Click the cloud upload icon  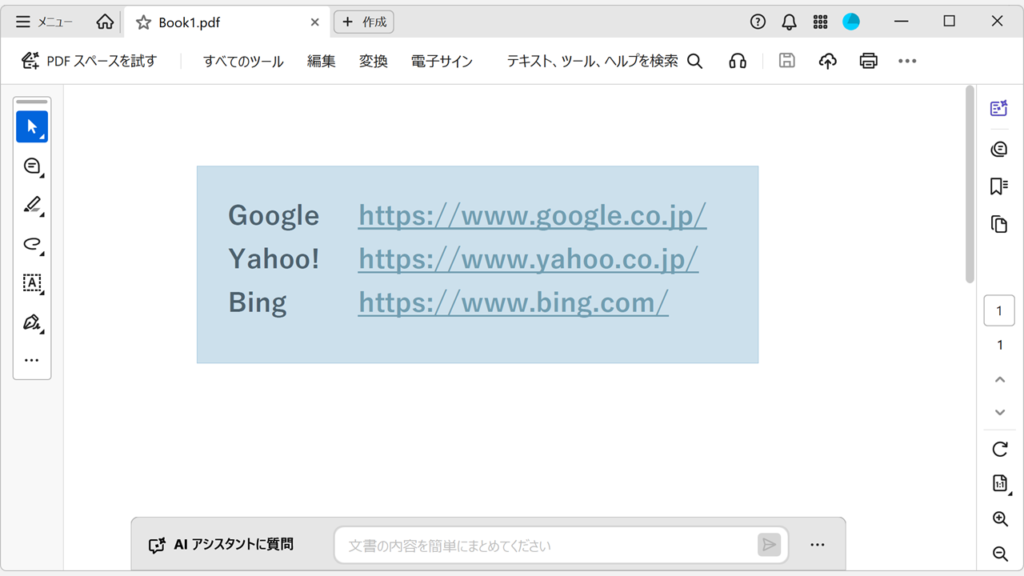click(x=827, y=61)
